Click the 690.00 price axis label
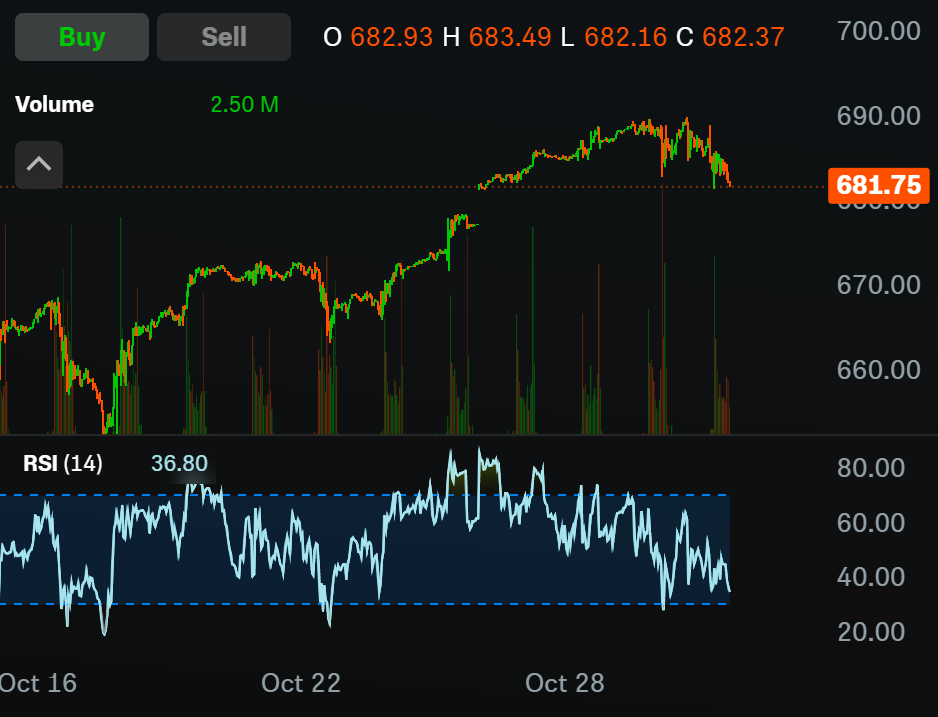This screenshot has width=938, height=717. coord(878,116)
